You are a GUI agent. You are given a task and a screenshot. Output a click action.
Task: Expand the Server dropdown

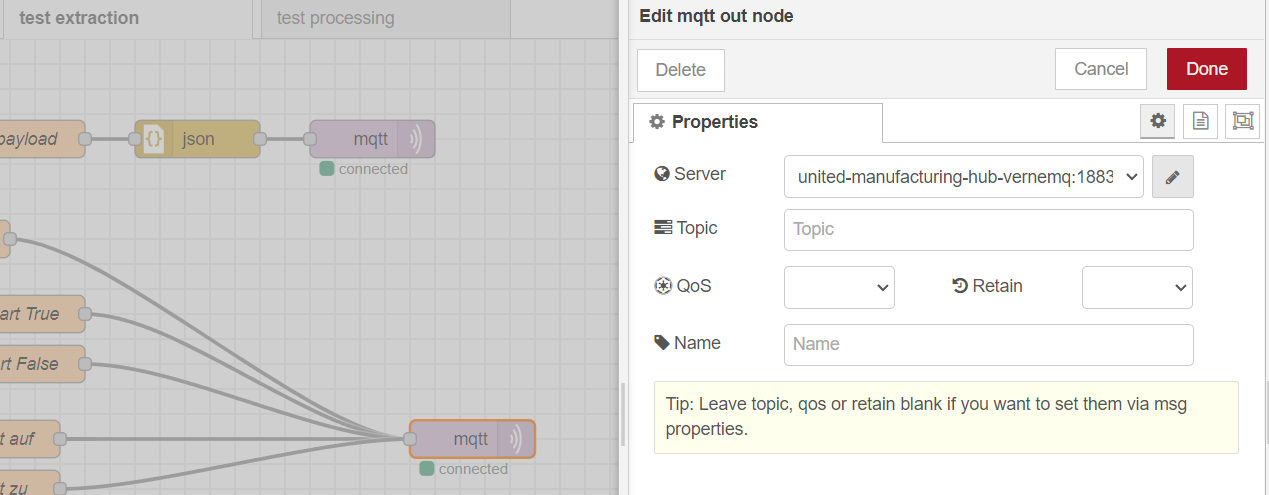tap(963, 177)
